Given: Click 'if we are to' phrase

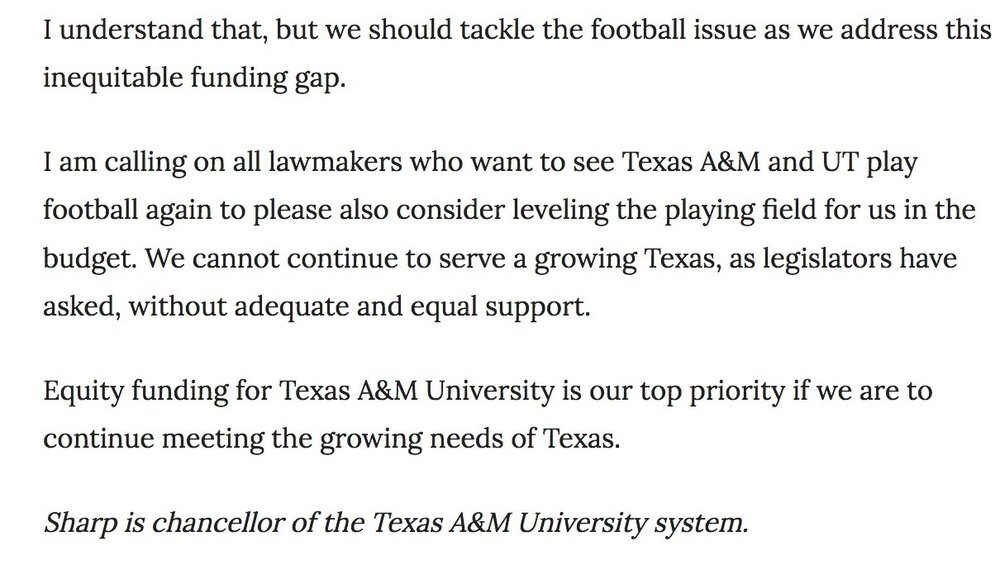Looking at the screenshot, I should [862, 391].
